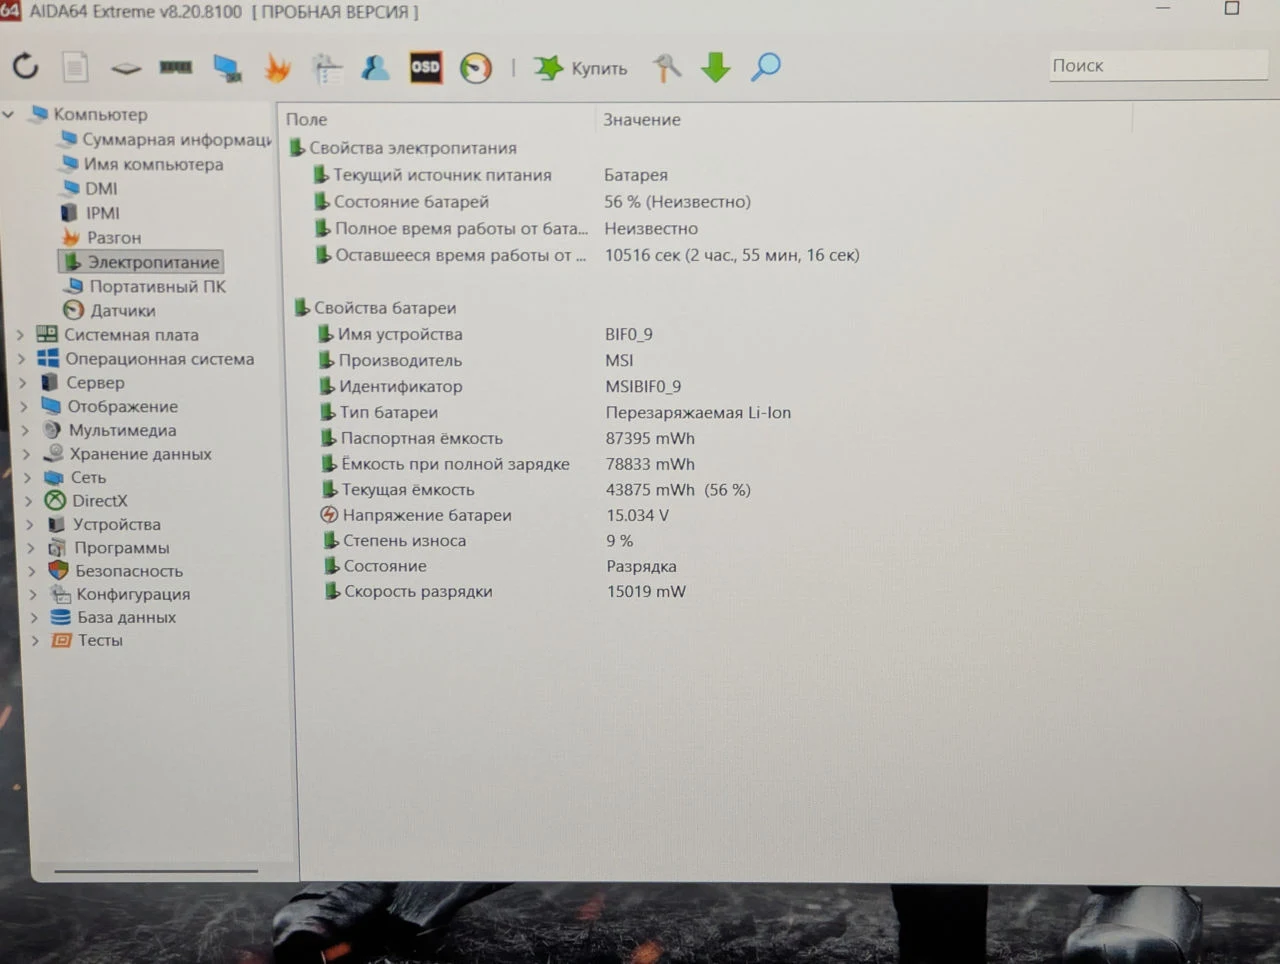
Task: Expand the Операционная система node
Action: 22,359
